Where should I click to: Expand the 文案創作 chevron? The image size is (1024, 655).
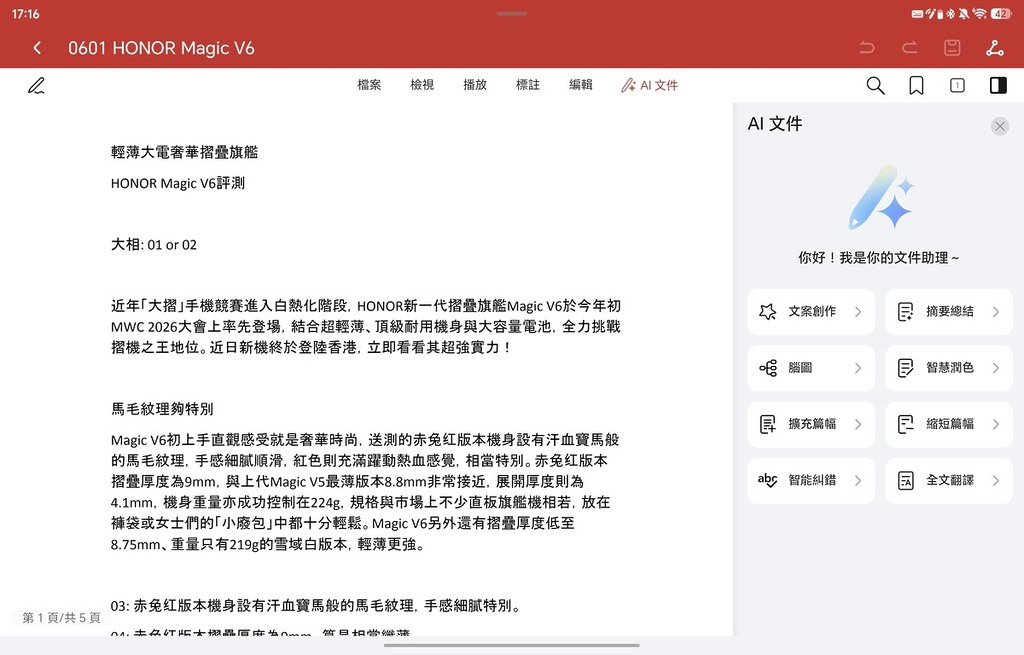(858, 312)
